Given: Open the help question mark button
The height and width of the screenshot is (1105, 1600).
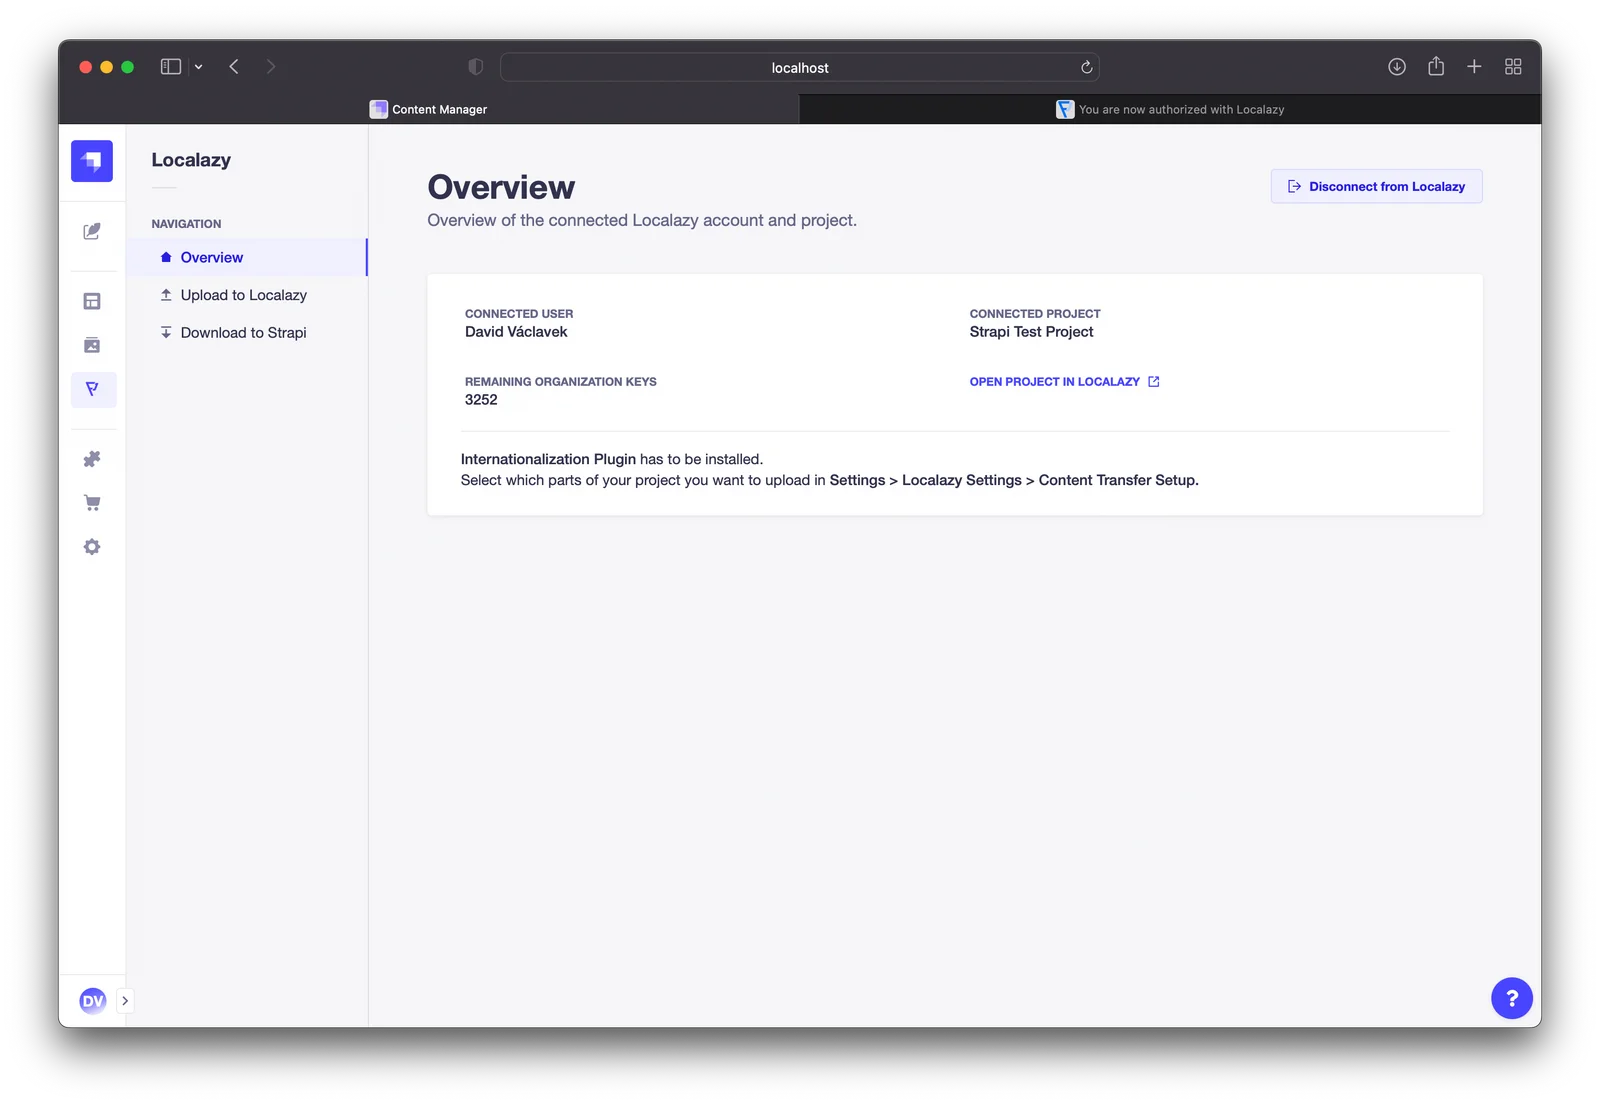Looking at the screenshot, I should [x=1511, y=998].
